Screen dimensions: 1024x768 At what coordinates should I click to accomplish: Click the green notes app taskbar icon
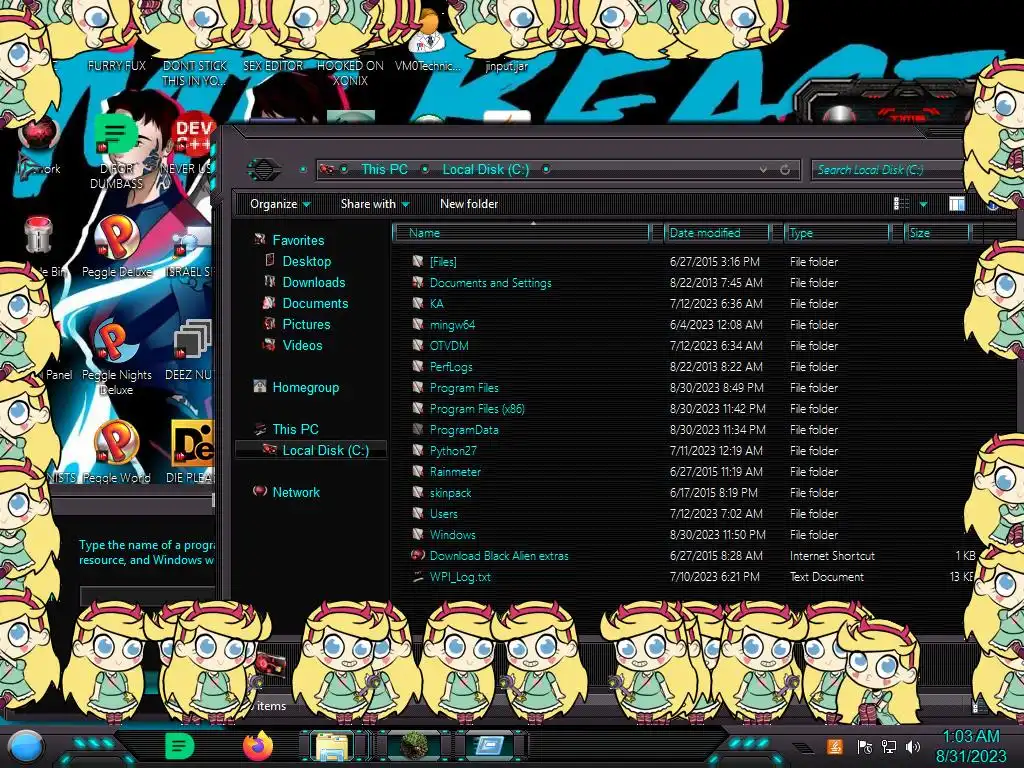click(179, 746)
